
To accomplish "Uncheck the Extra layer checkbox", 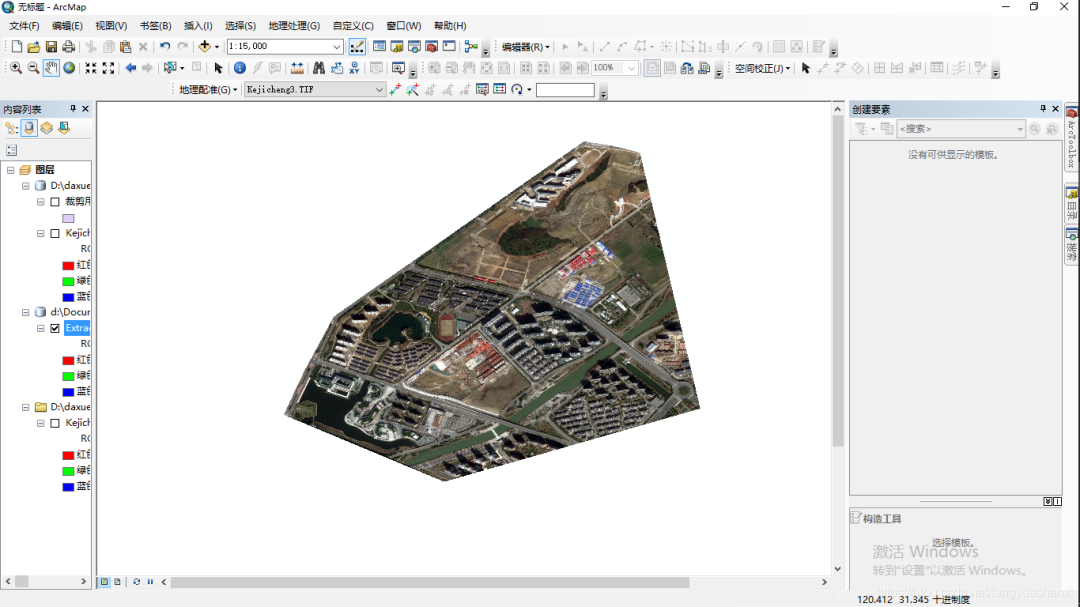I will pyautogui.click(x=55, y=329).
